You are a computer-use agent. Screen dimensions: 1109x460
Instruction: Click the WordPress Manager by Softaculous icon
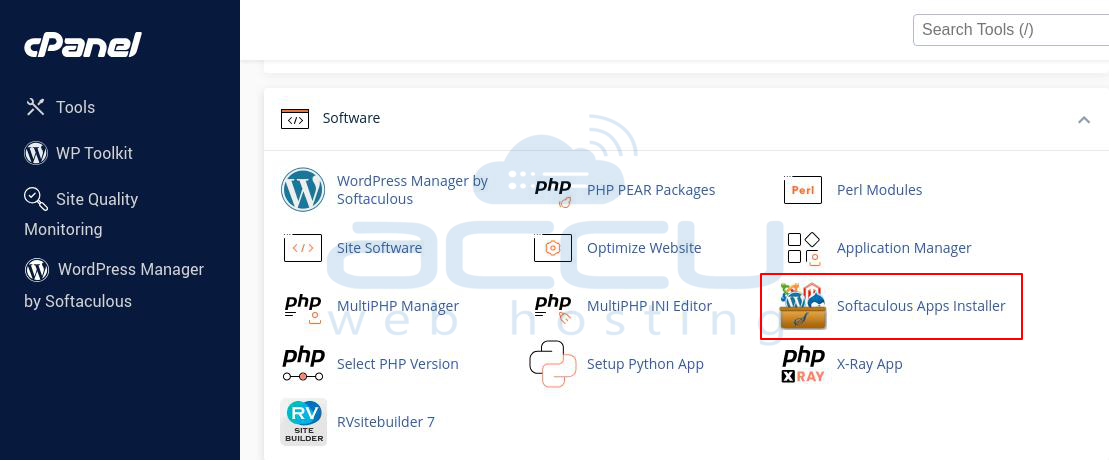(x=303, y=190)
